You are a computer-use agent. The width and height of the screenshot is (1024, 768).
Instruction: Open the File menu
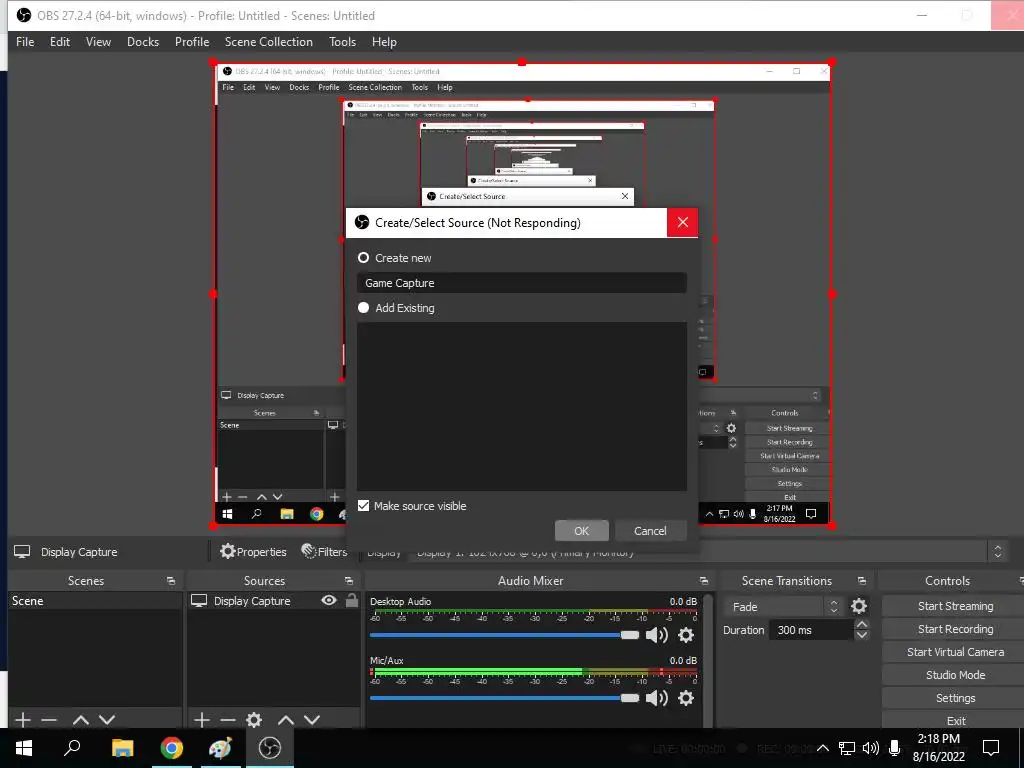[25, 42]
